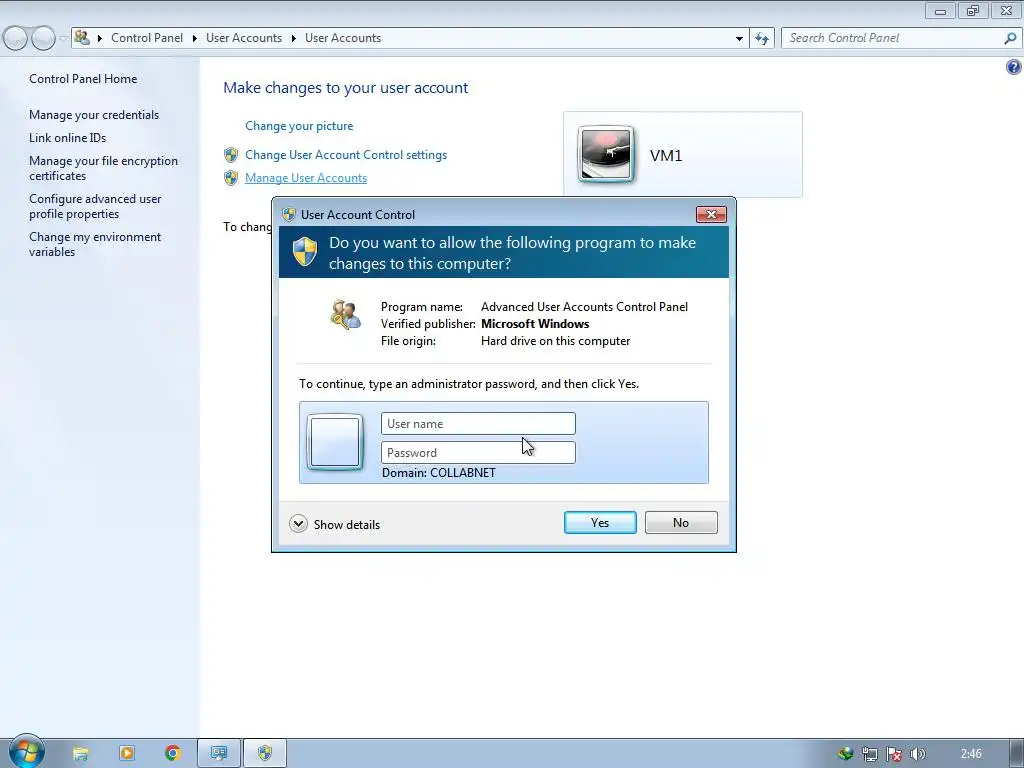The image size is (1024, 768).
Task: Open Manage your credentials
Action: click(94, 114)
